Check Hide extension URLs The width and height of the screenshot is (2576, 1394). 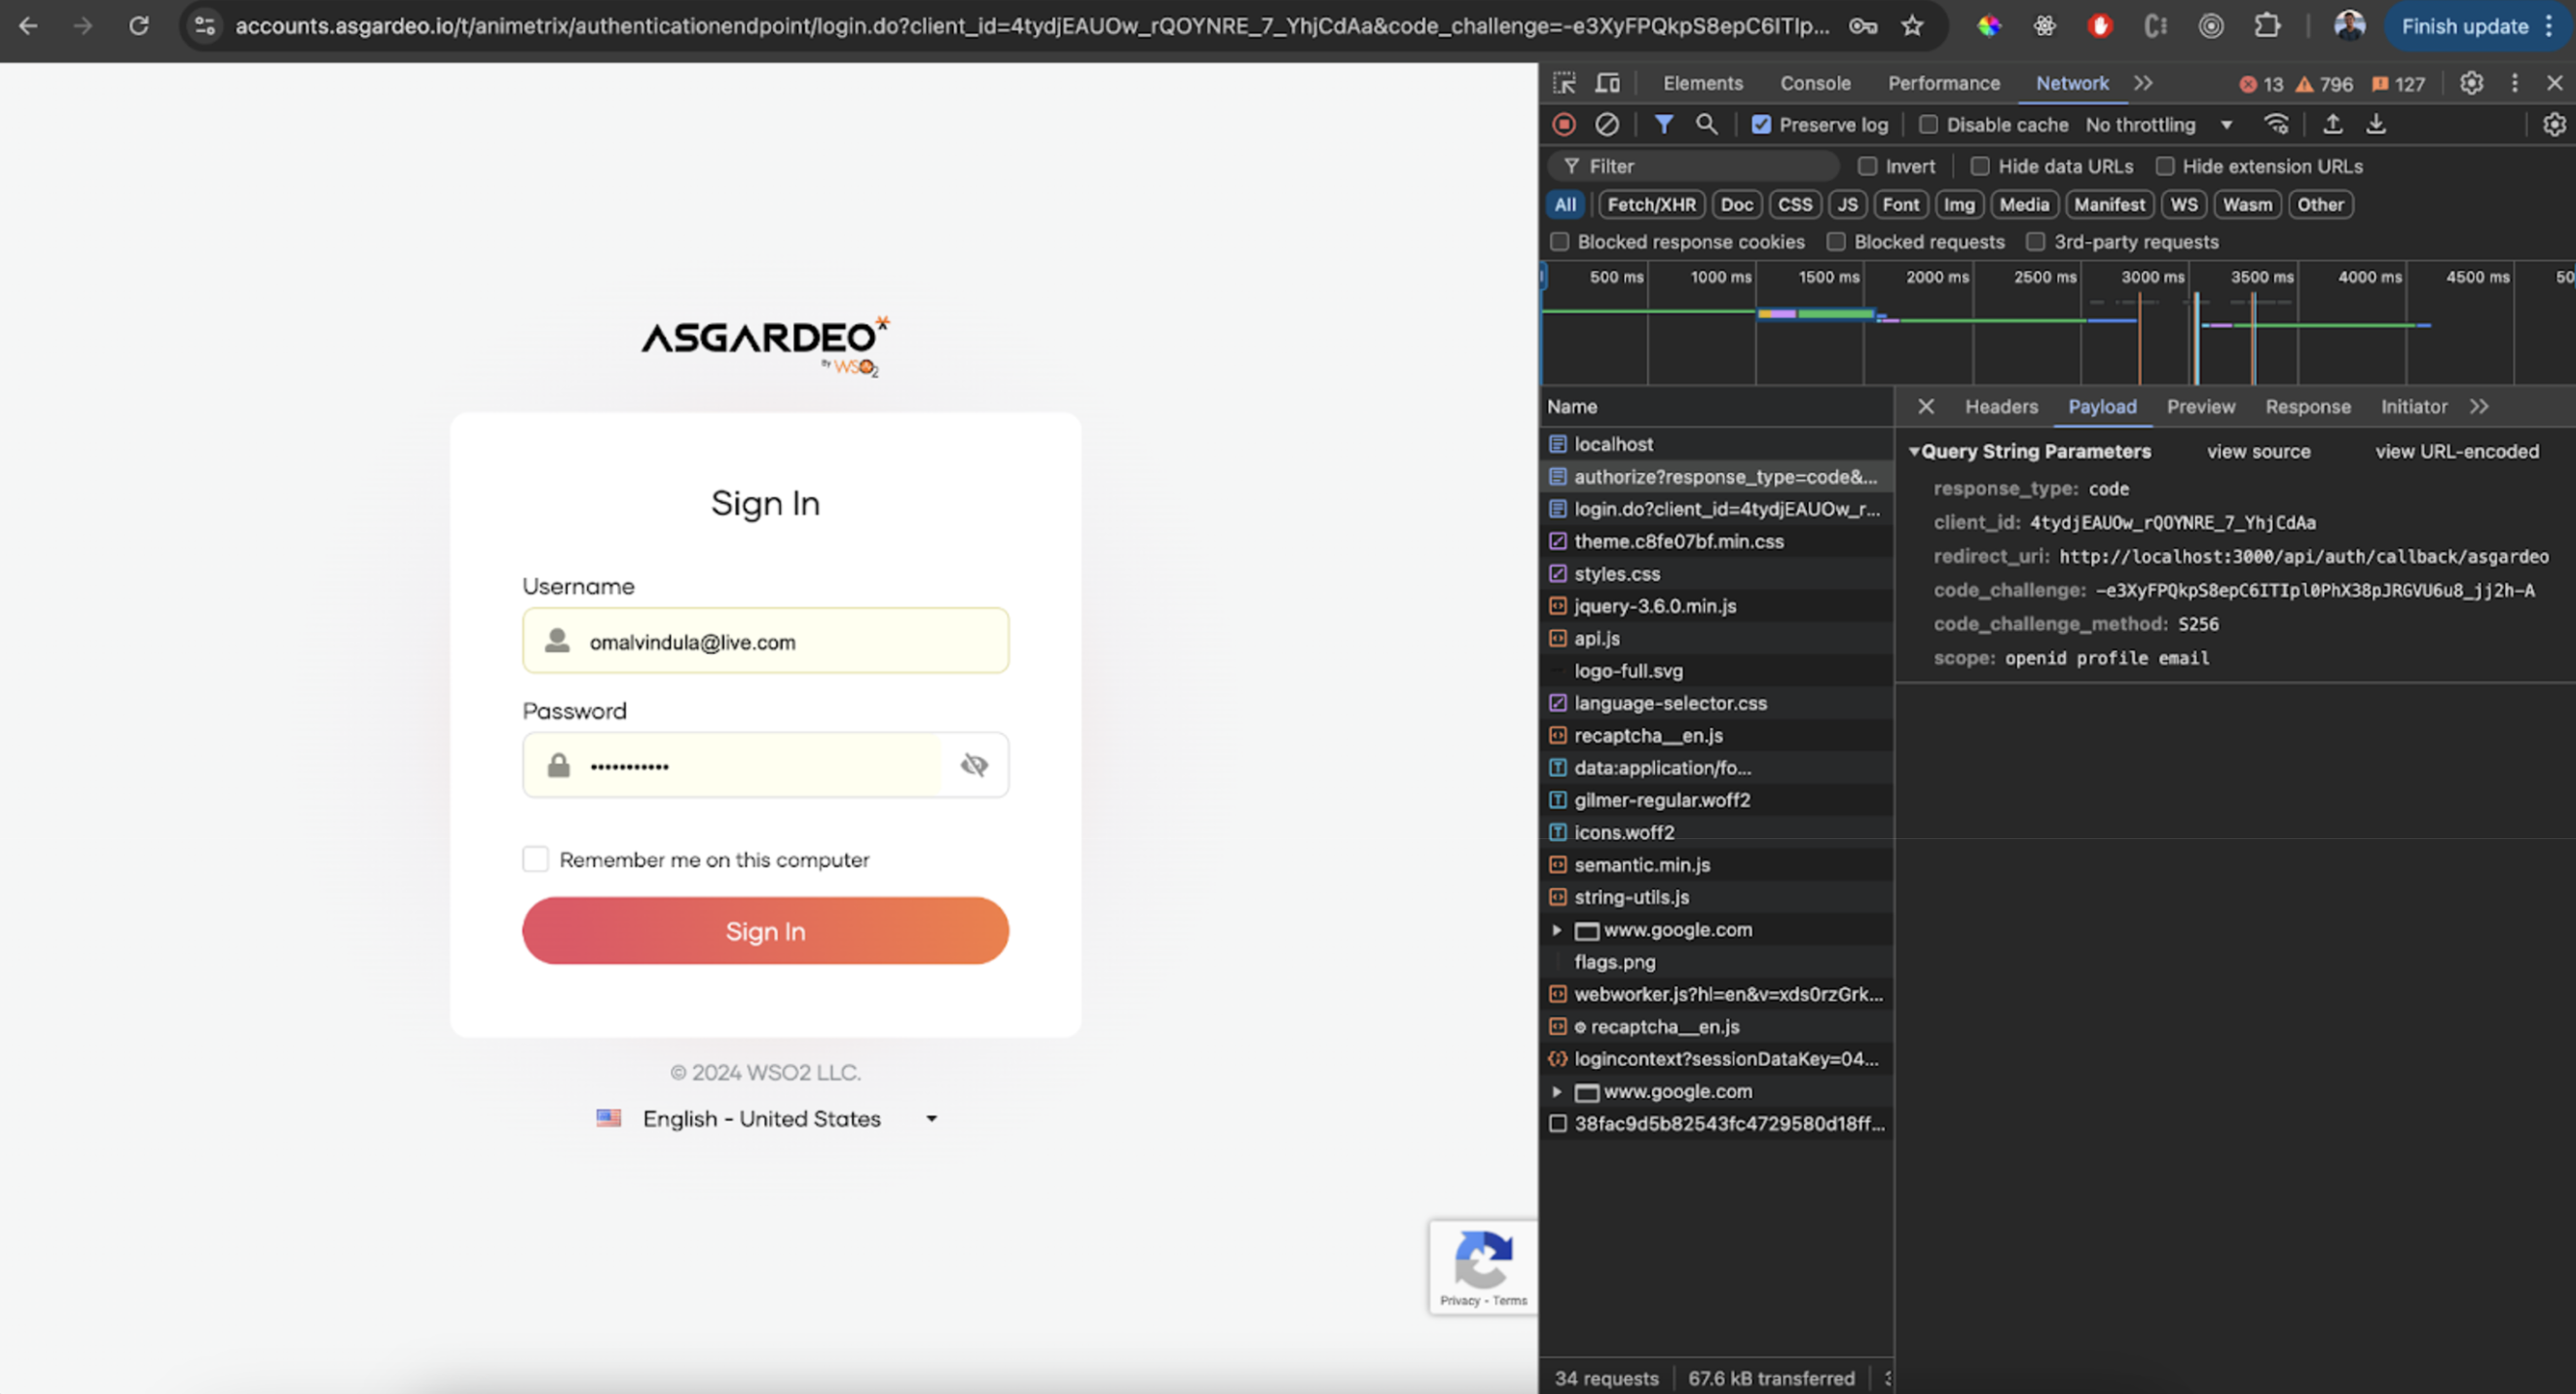[x=2164, y=166]
